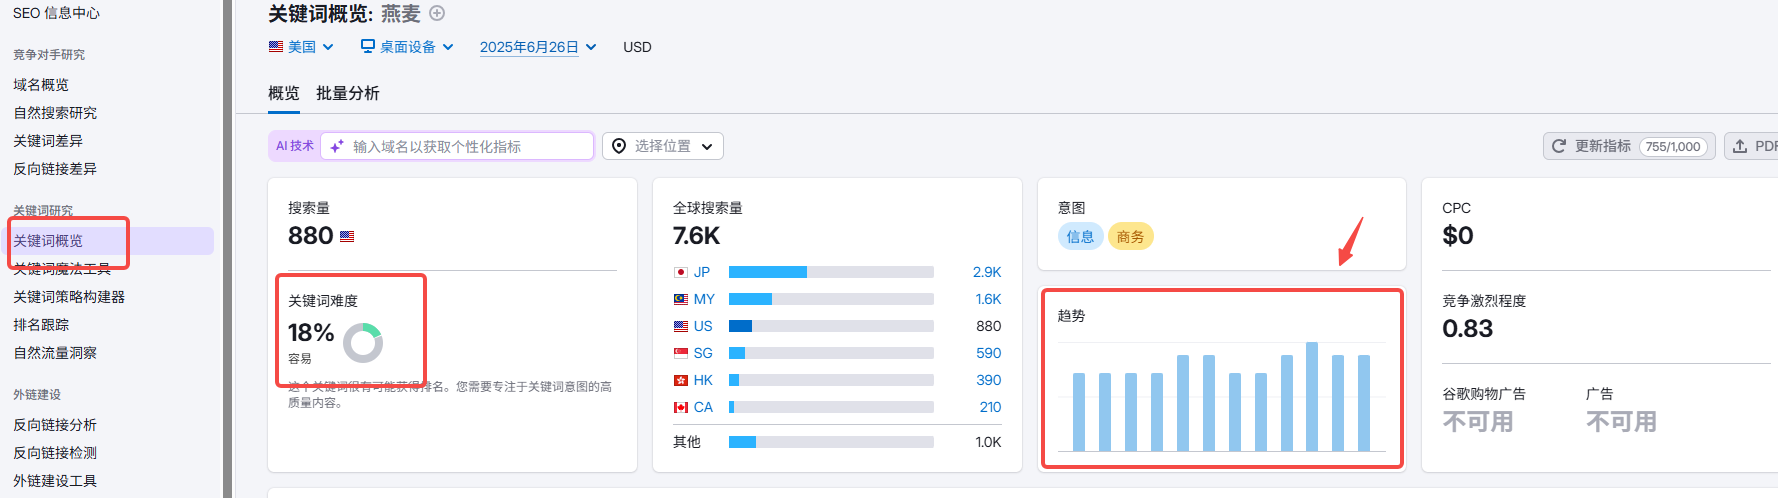Viewport: 1778px width, 498px height.
Task: Open 自然流量洞察 in sidebar
Action: (55, 353)
